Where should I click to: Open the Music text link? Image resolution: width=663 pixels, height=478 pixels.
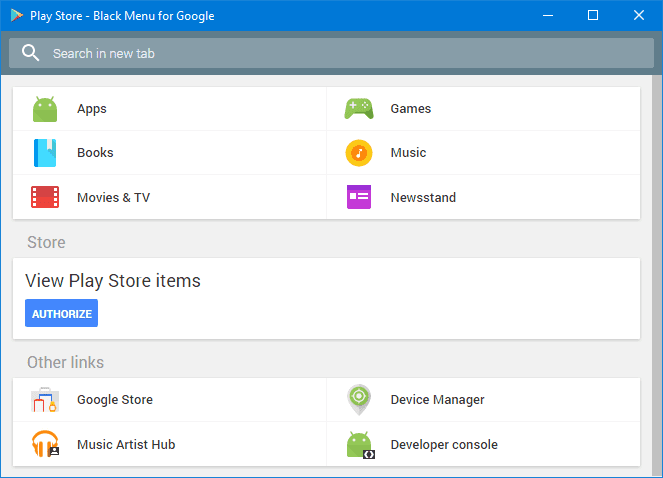[x=408, y=153]
